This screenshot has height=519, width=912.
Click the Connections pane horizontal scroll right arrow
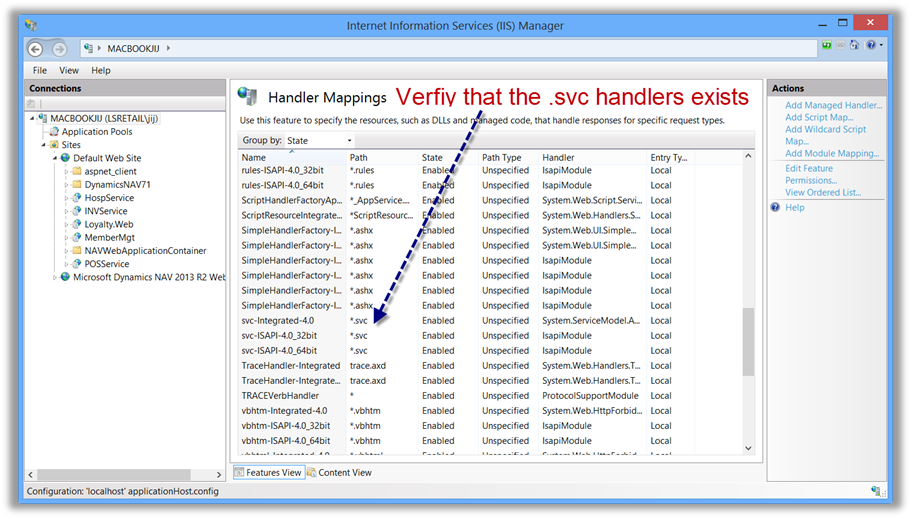(219, 475)
